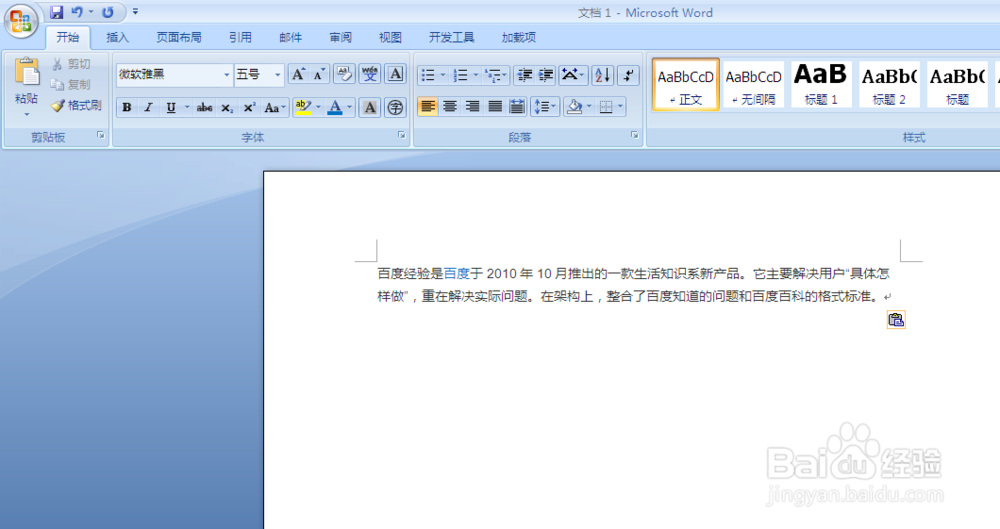Open the 邮件 ribbon tab
Image resolution: width=1000 pixels, height=529 pixels.
coord(290,38)
